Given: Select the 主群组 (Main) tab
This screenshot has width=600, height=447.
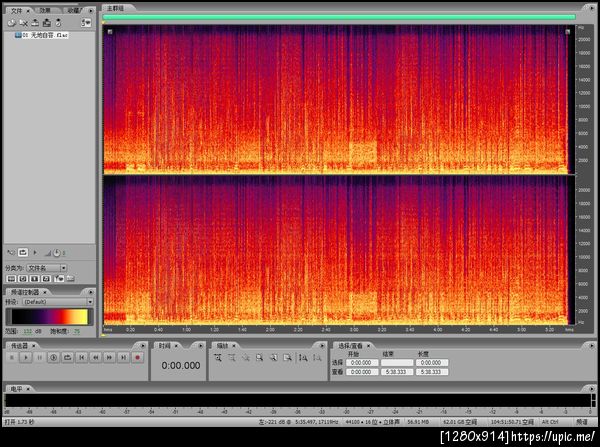Looking at the screenshot, I should [115, 8].
